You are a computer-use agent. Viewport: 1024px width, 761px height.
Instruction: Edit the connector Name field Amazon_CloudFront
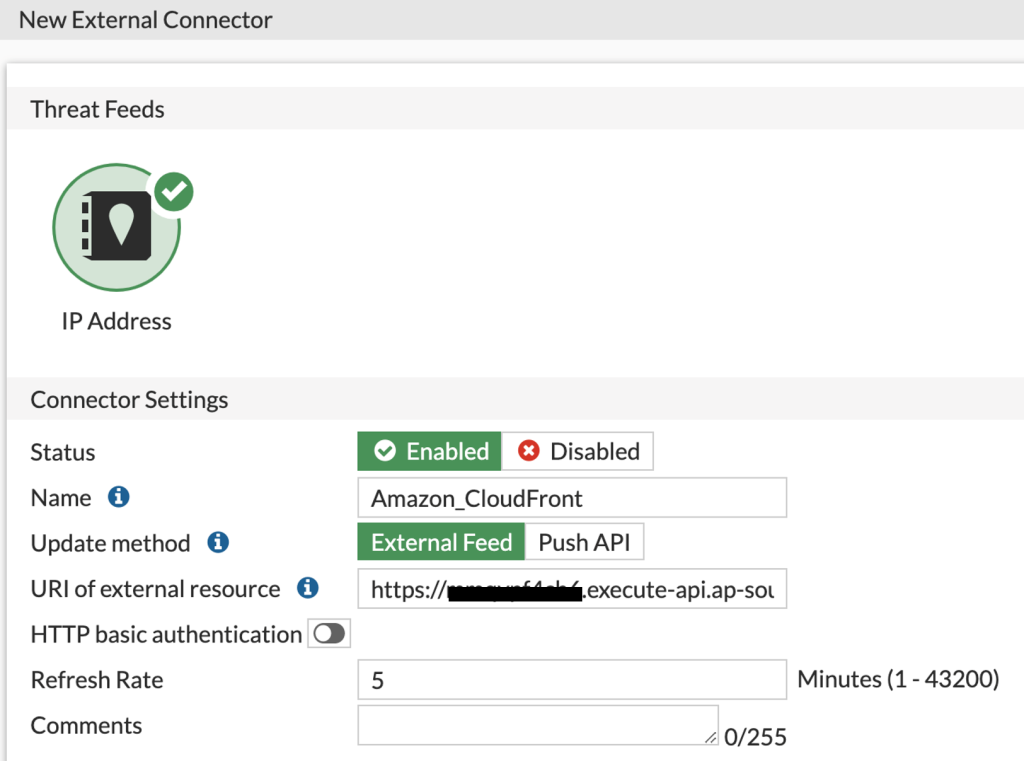coord(570,497)
